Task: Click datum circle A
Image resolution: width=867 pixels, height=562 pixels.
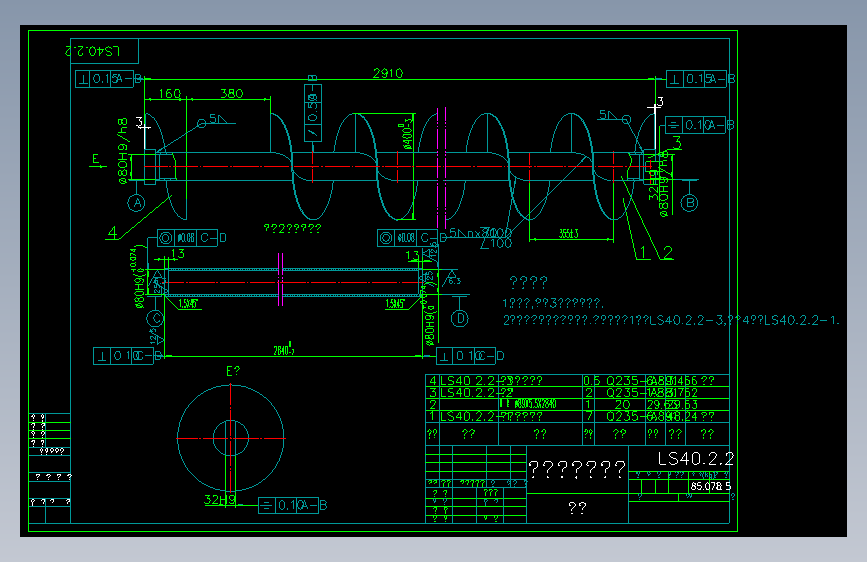Action: [x=137, y=203]
